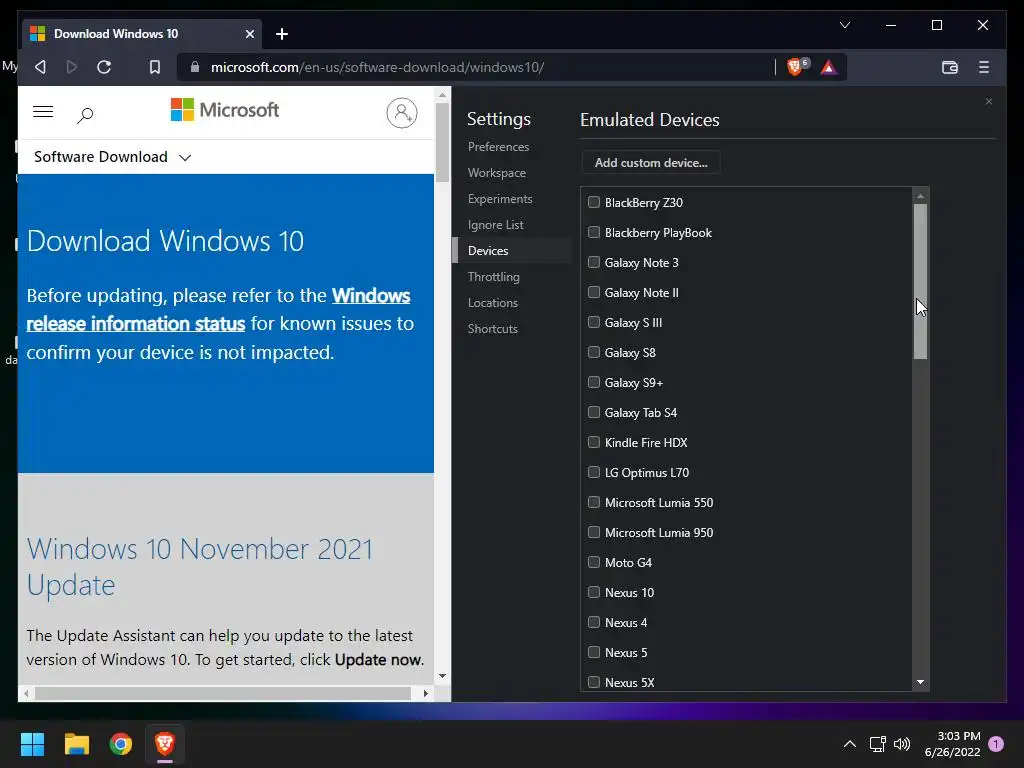Enable Galaxy S9+ device
The height and width of the screenshot is (768, 1024).
[594, 382]
